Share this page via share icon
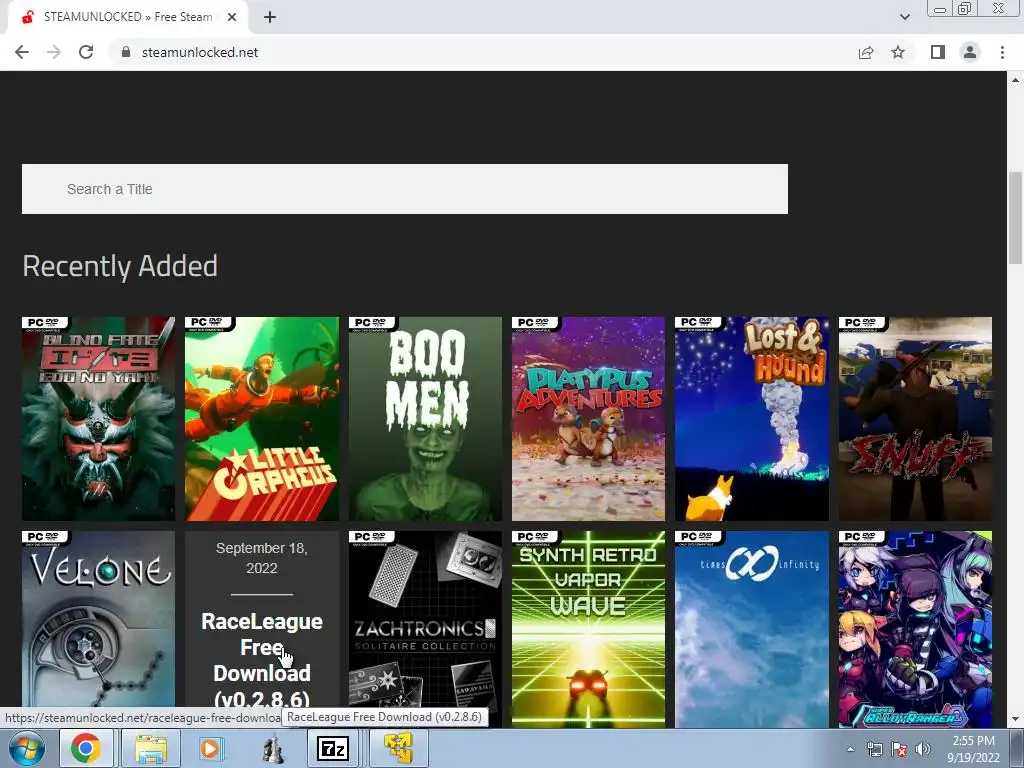This screenshot has height=768, width=1024. (866, 52)
